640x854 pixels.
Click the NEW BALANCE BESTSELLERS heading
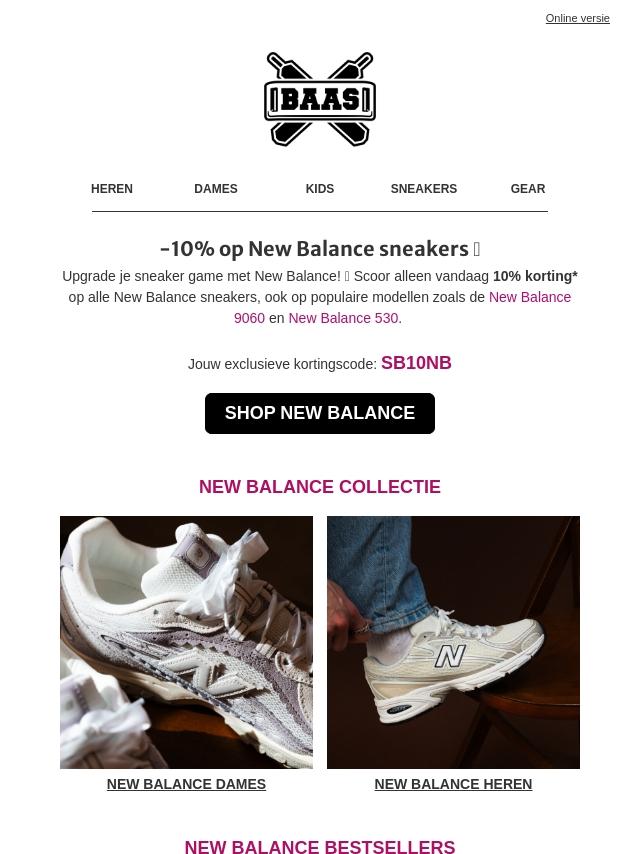tap(320, 846)
